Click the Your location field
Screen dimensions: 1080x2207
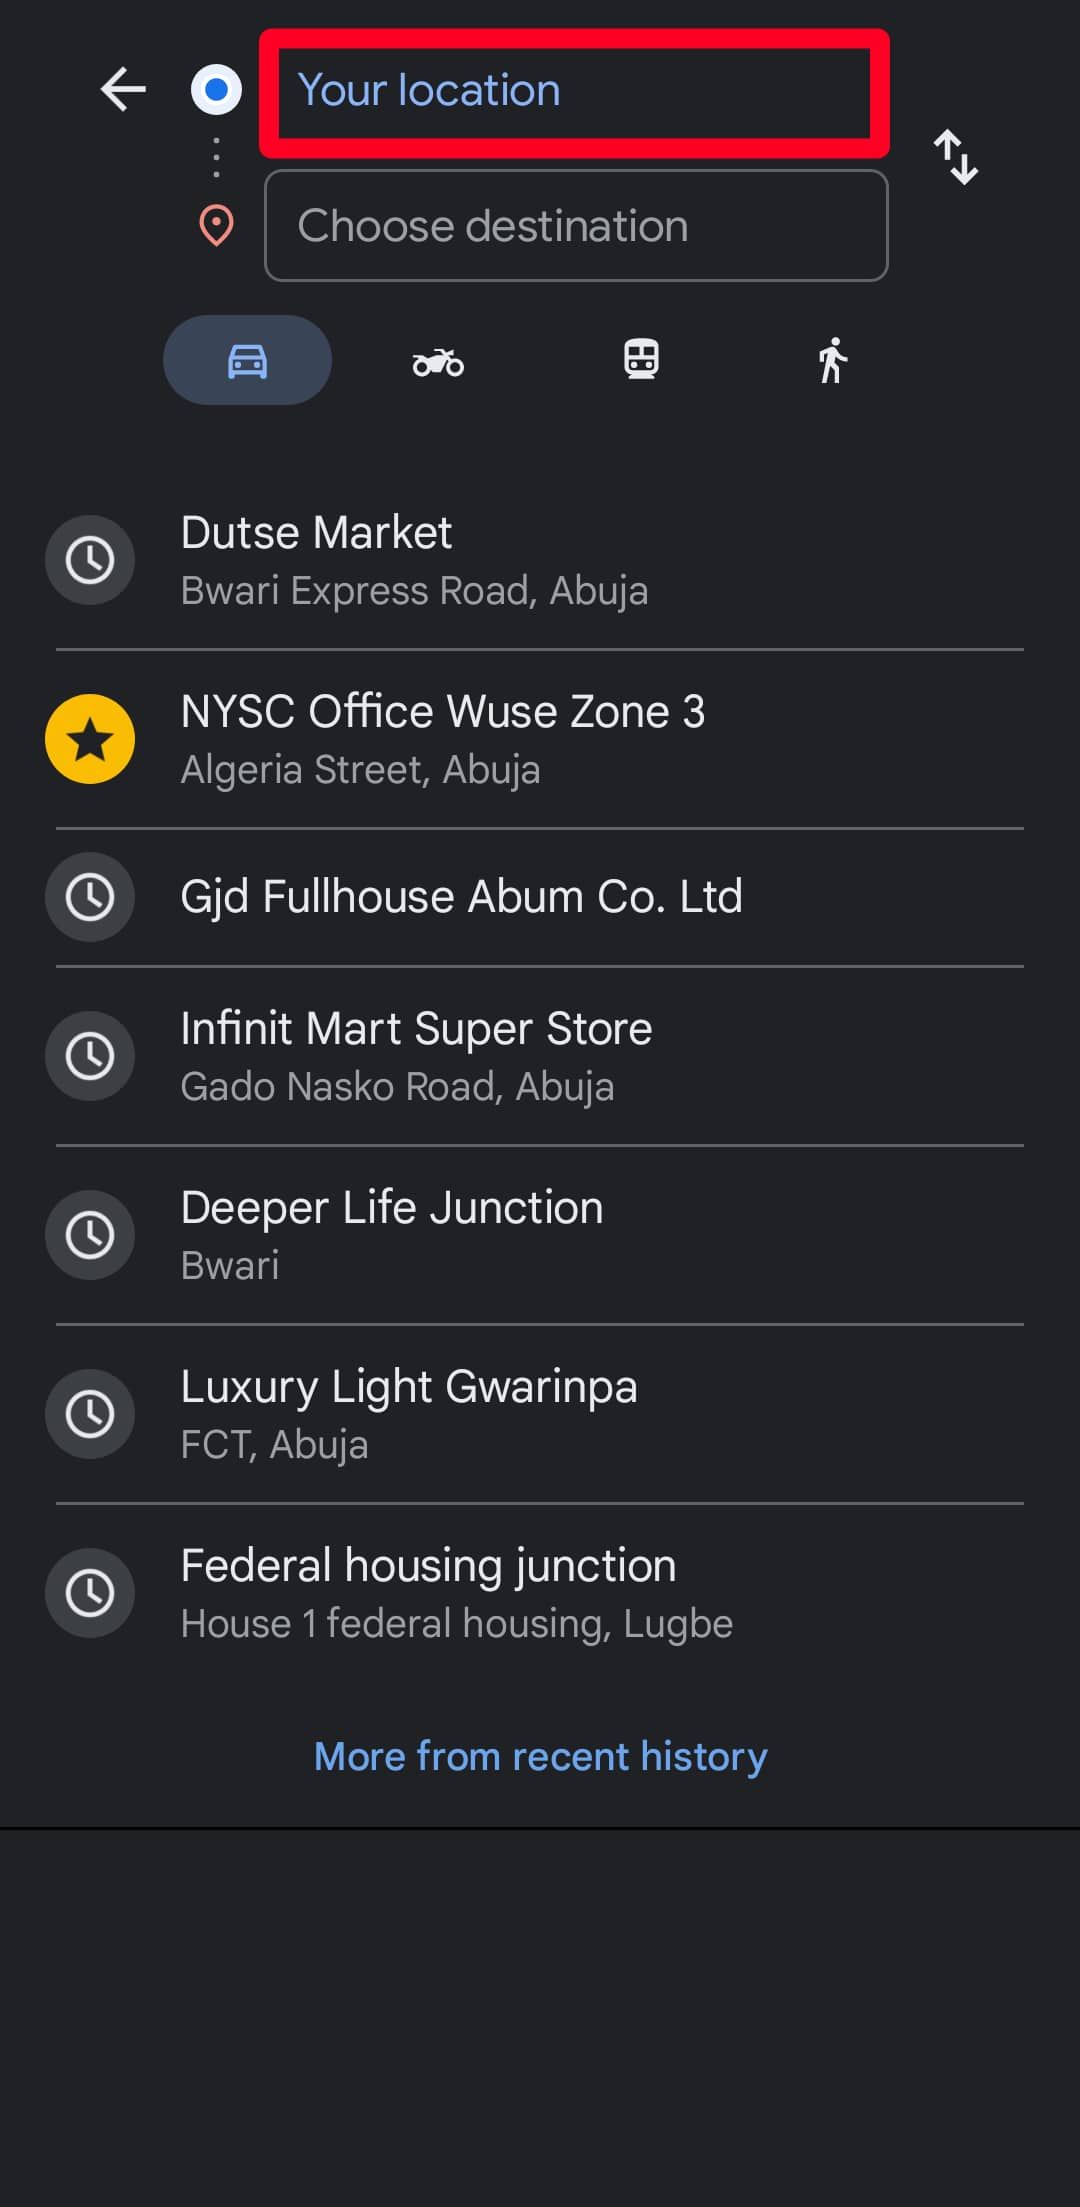[x=574, y=92]
